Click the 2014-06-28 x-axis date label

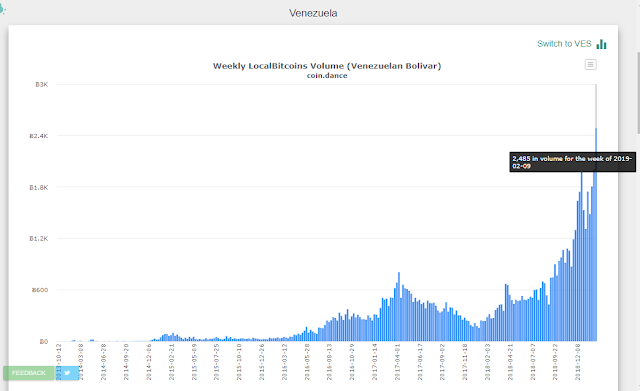pos(104,362)
